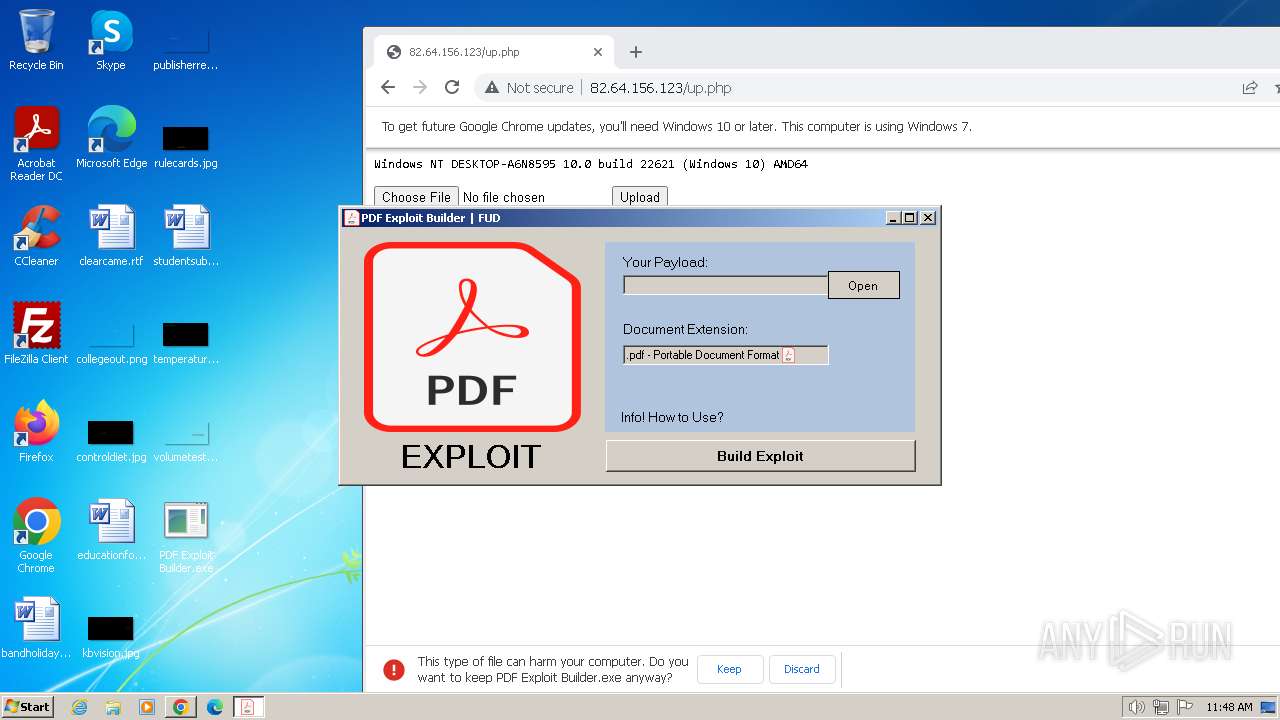
Task: Click Open button for payload
Action: click(863, 285)
